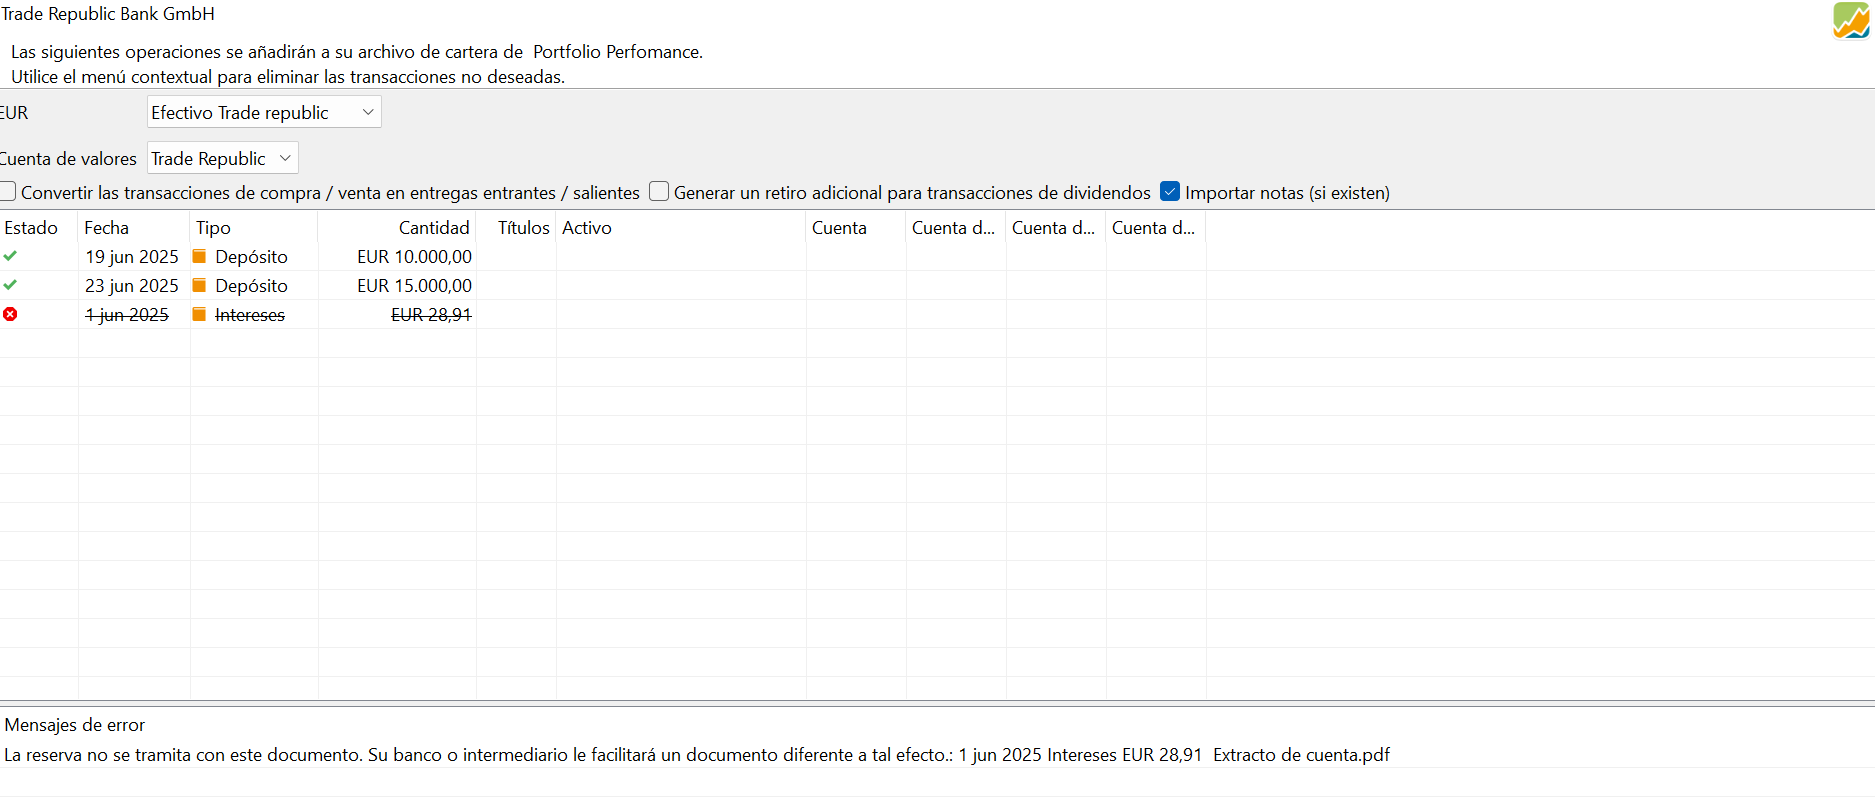The height and width of the screenshot is (801, 1875).
Task: Click the 'Mensajes de error' heading
Action: click(75, 725)
